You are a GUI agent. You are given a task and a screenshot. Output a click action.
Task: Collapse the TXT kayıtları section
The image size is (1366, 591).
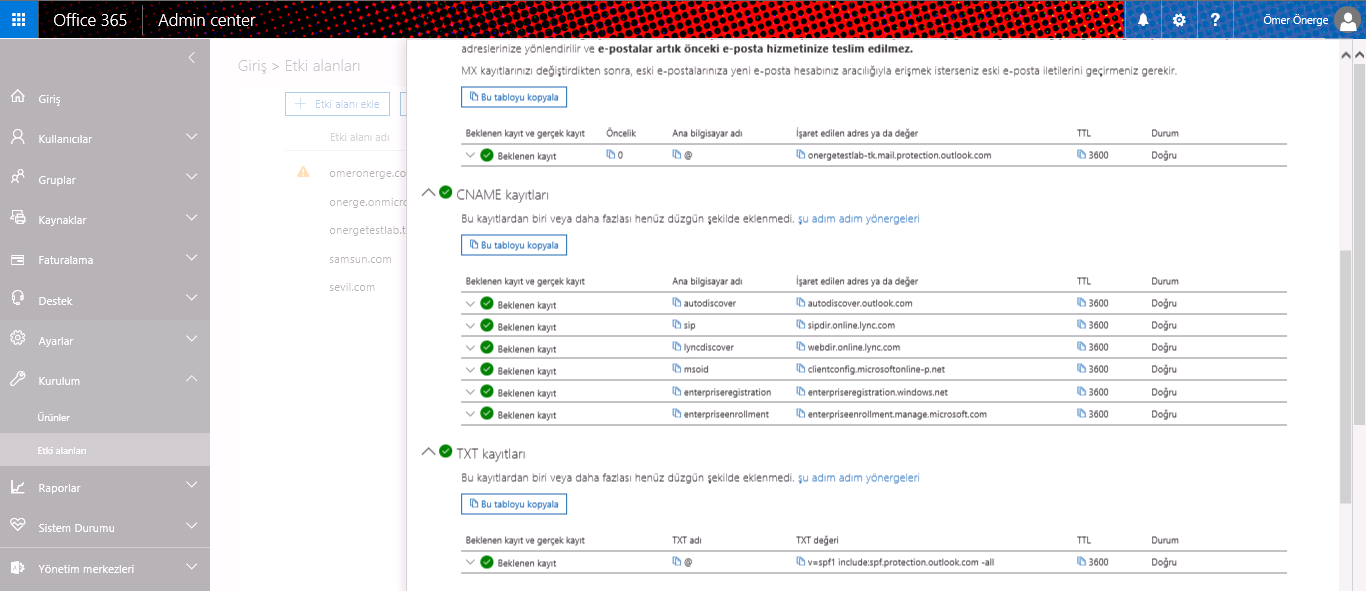coord(428,451)
